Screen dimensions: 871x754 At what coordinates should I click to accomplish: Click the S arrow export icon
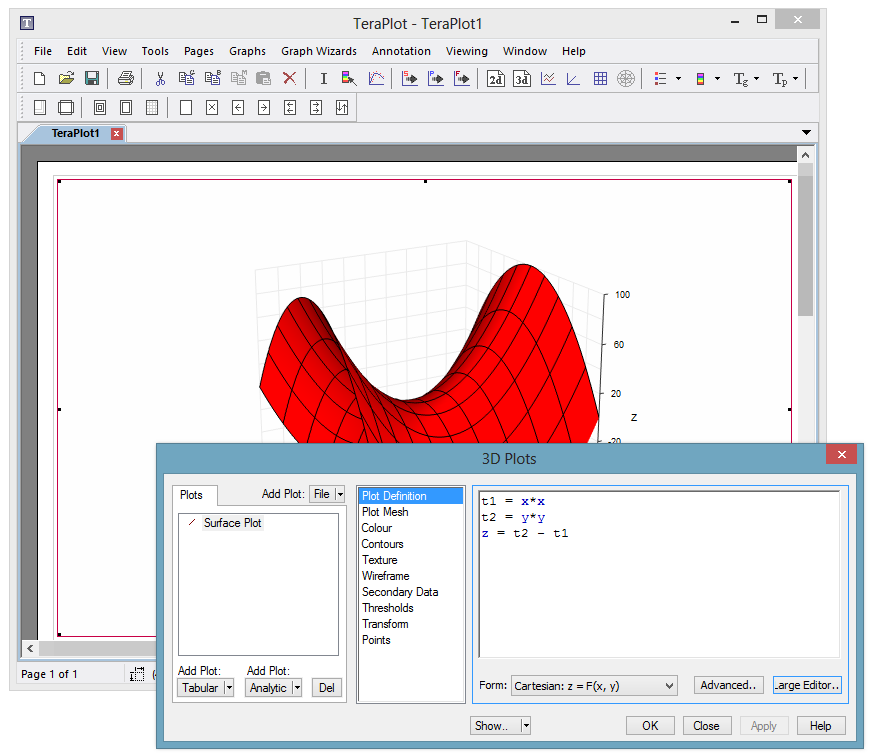(410, 78)
